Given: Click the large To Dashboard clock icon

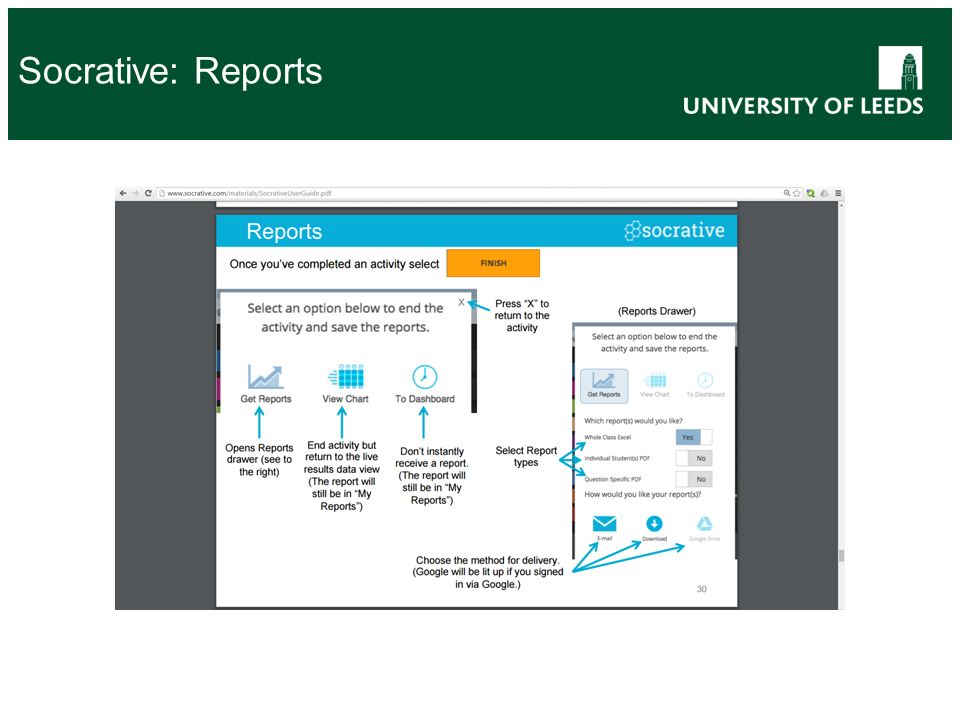Looking at the screenshot, I should 424,377.
